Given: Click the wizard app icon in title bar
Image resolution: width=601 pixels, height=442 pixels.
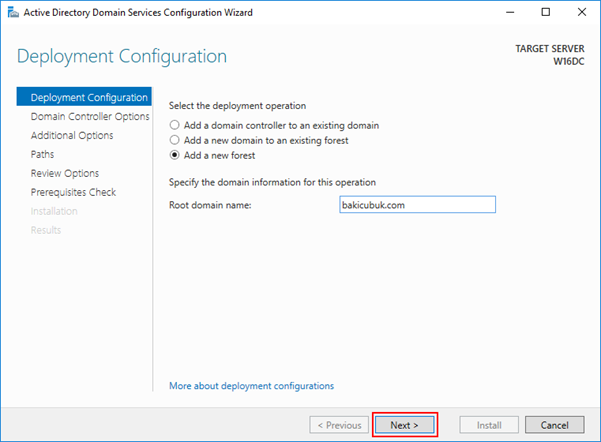Looking at the screenshot, I should (13, 13).
